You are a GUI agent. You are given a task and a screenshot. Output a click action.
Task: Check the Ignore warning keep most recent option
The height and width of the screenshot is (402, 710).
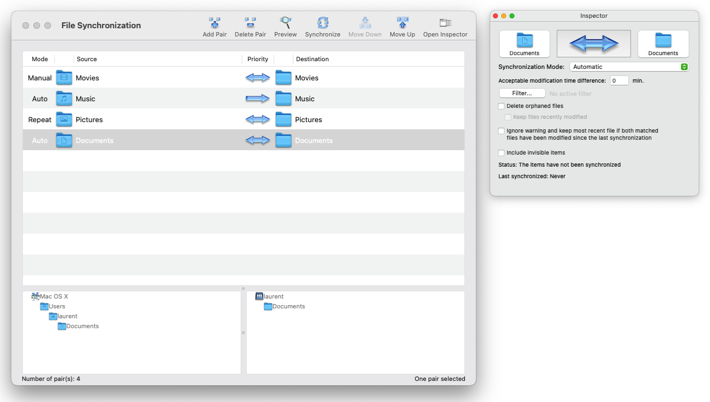502,131
